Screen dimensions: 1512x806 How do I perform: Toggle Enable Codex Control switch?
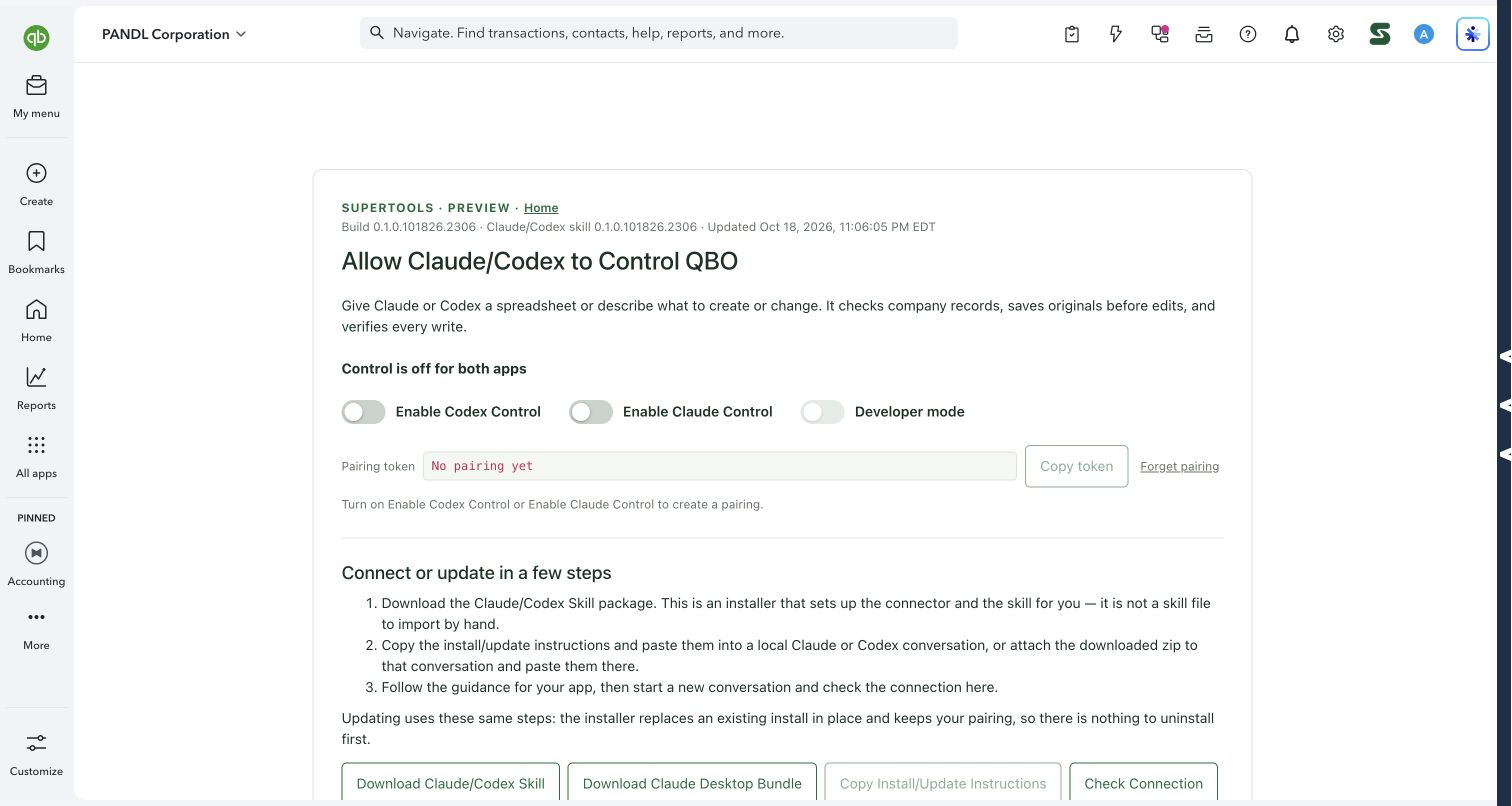[363, 412]
